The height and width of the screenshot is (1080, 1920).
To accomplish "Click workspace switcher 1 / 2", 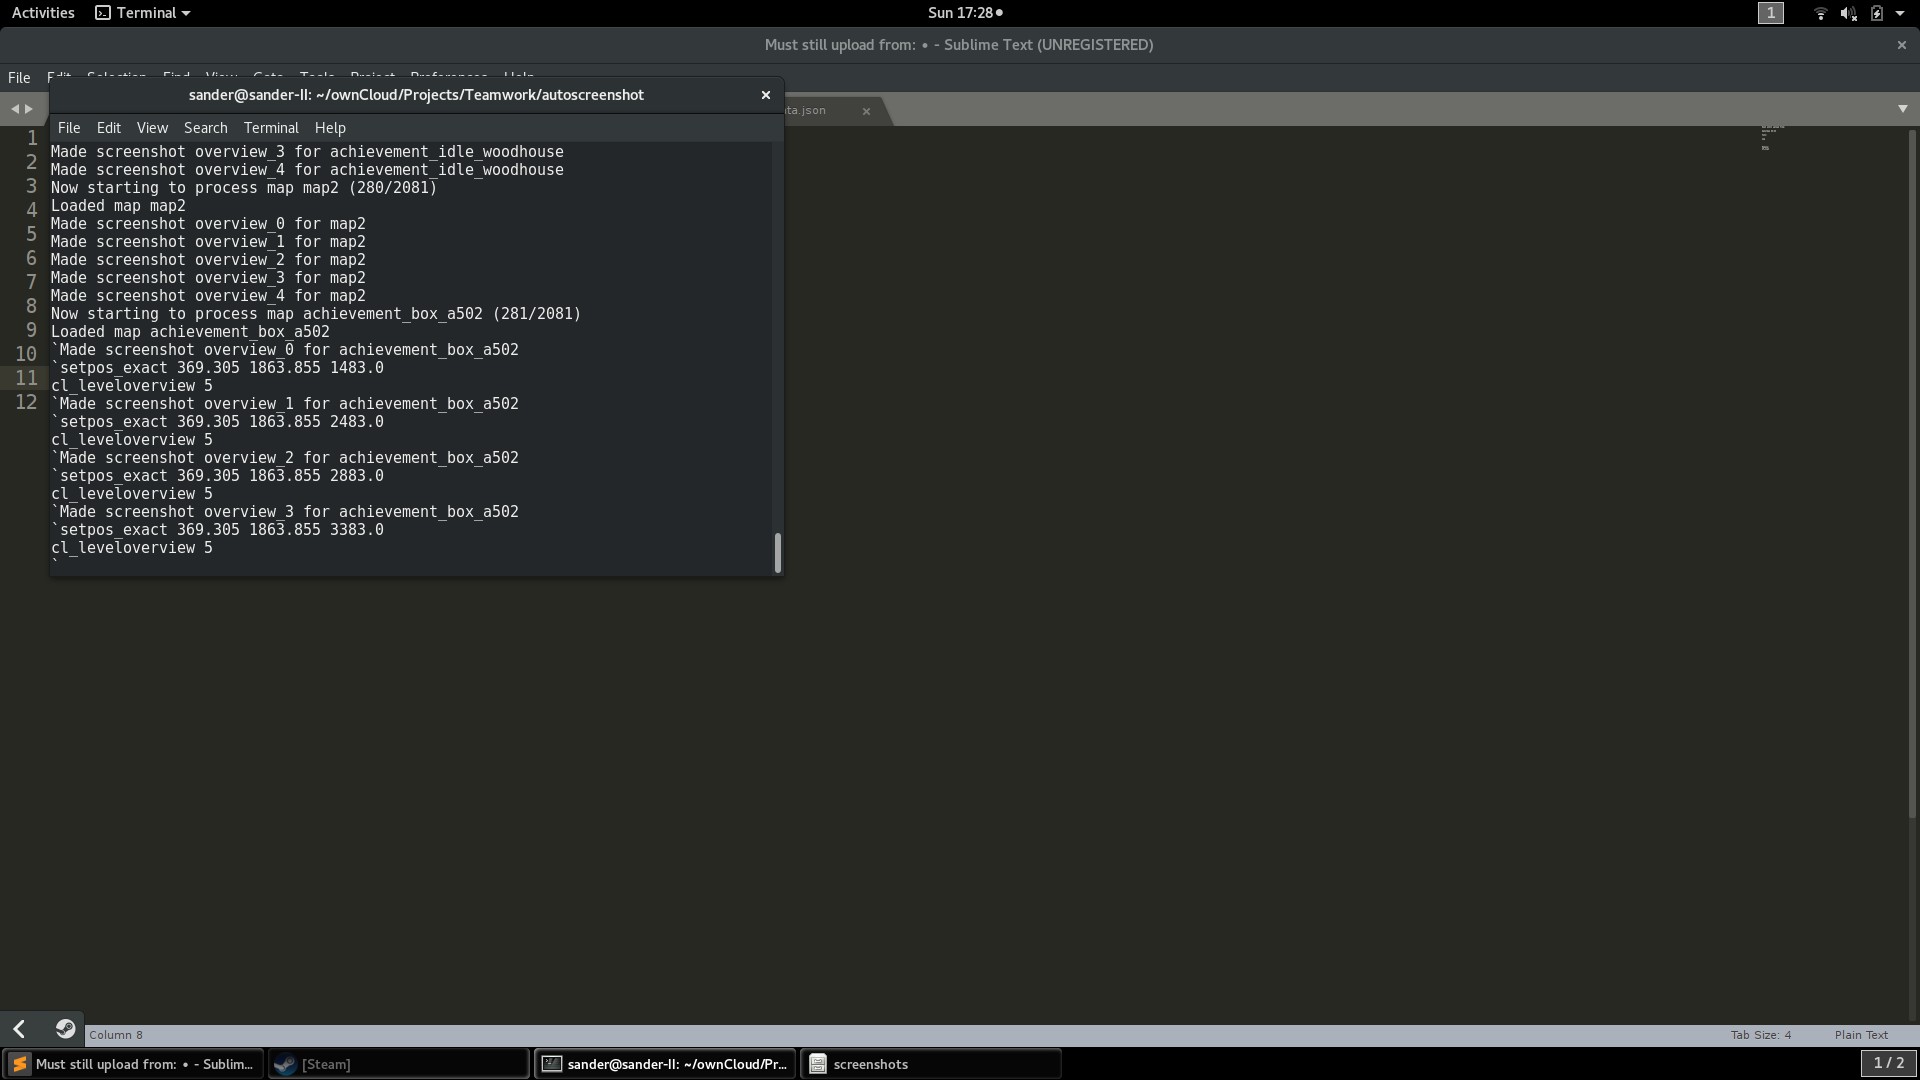I will coord(1888,1063).
